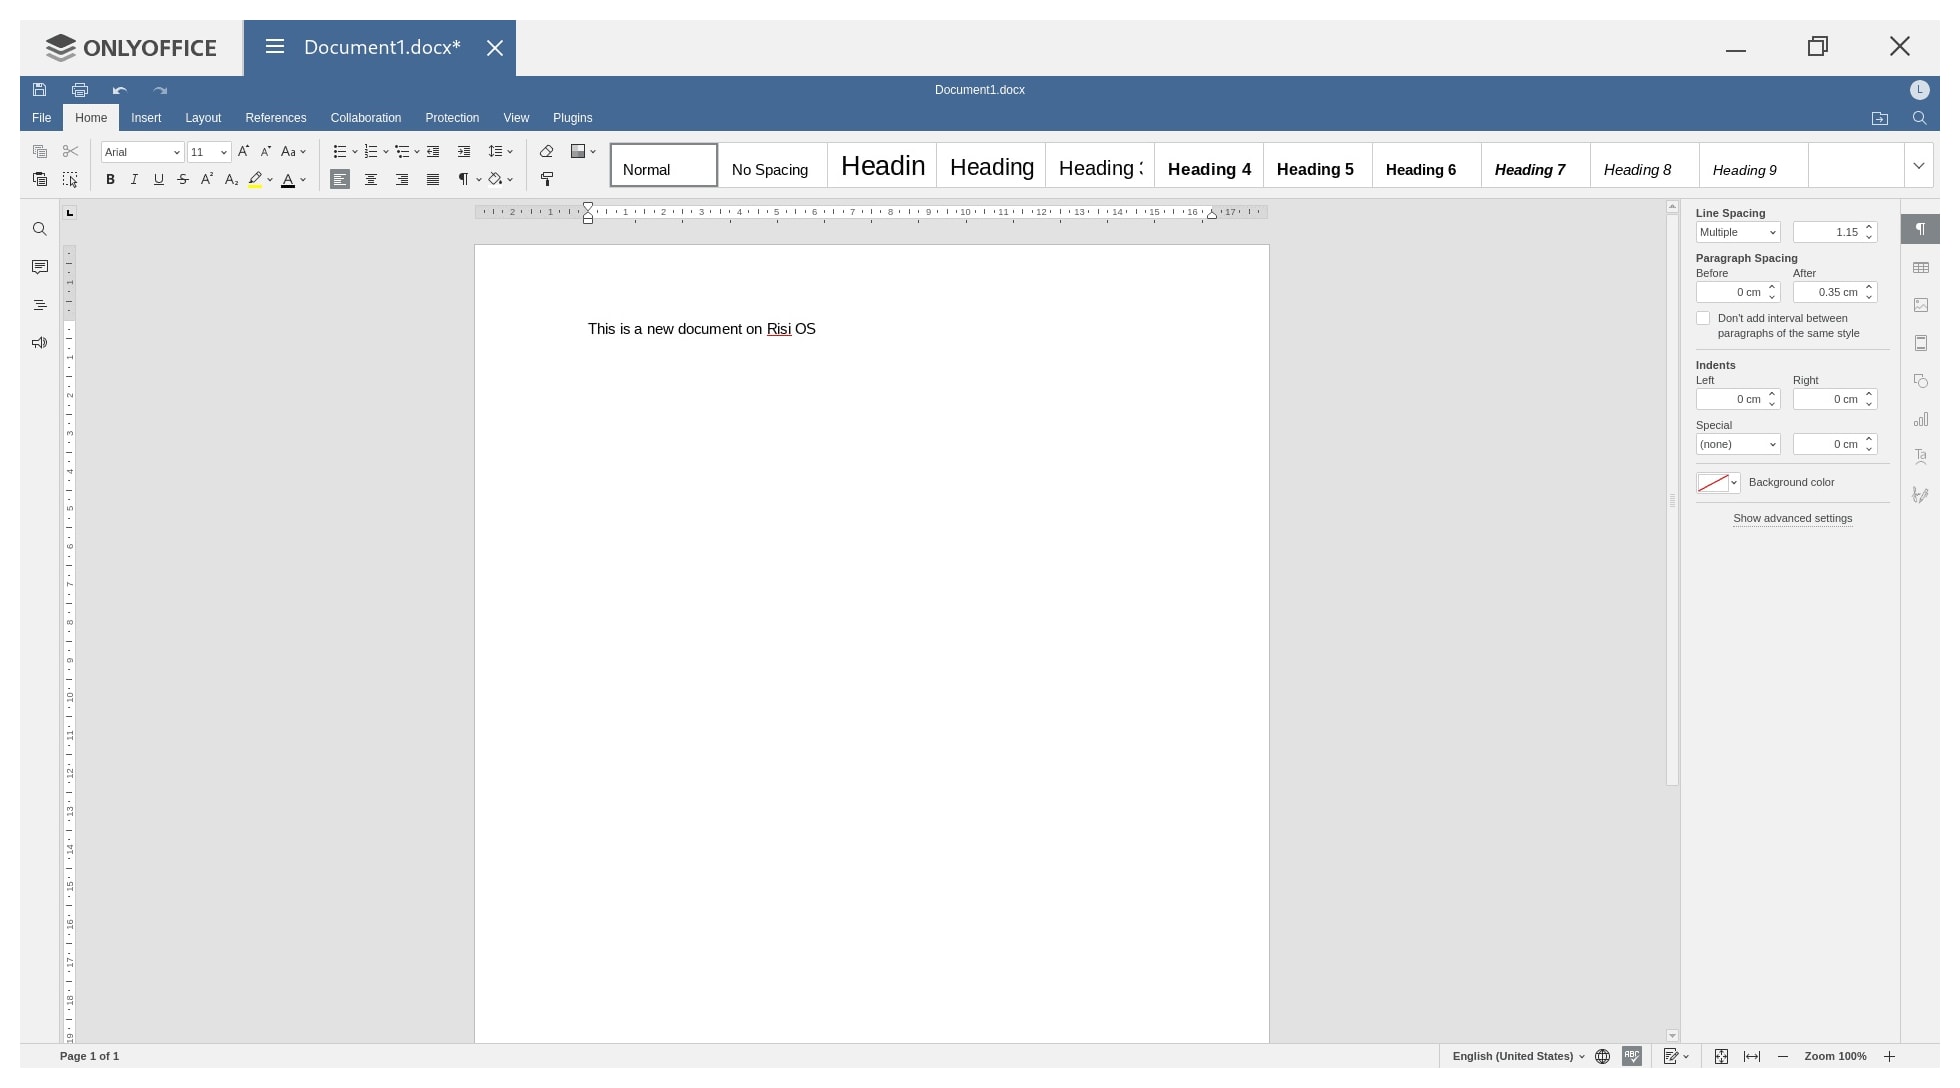Click the Fit to page icon in the status bar
1960x1088 pixels.
(x=1721, y=1056)
